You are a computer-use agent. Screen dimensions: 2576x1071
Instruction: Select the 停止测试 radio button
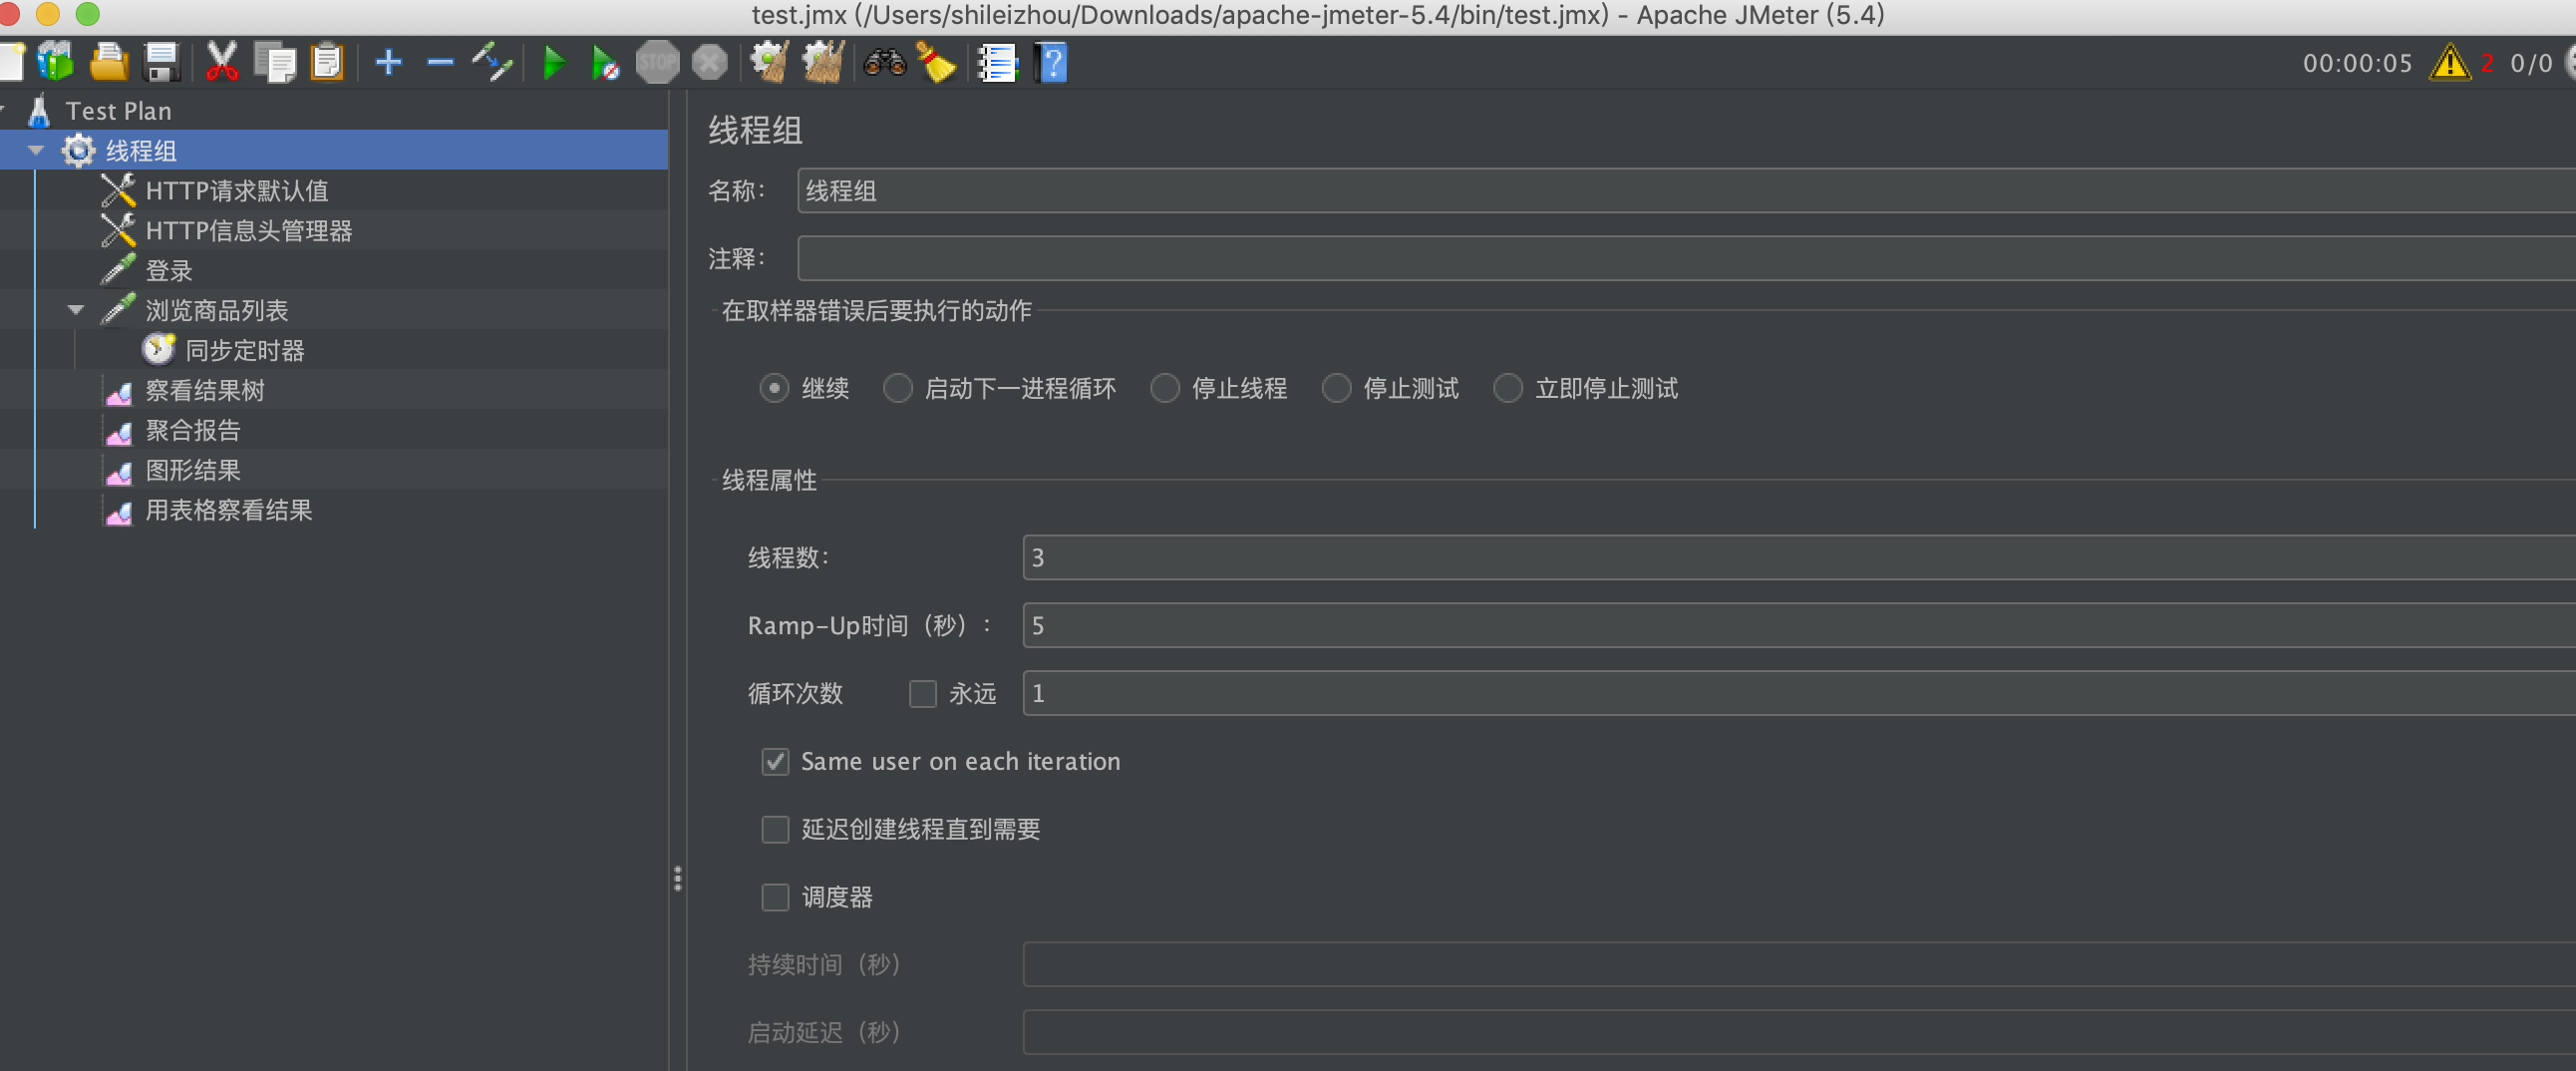pos(1336,388)
